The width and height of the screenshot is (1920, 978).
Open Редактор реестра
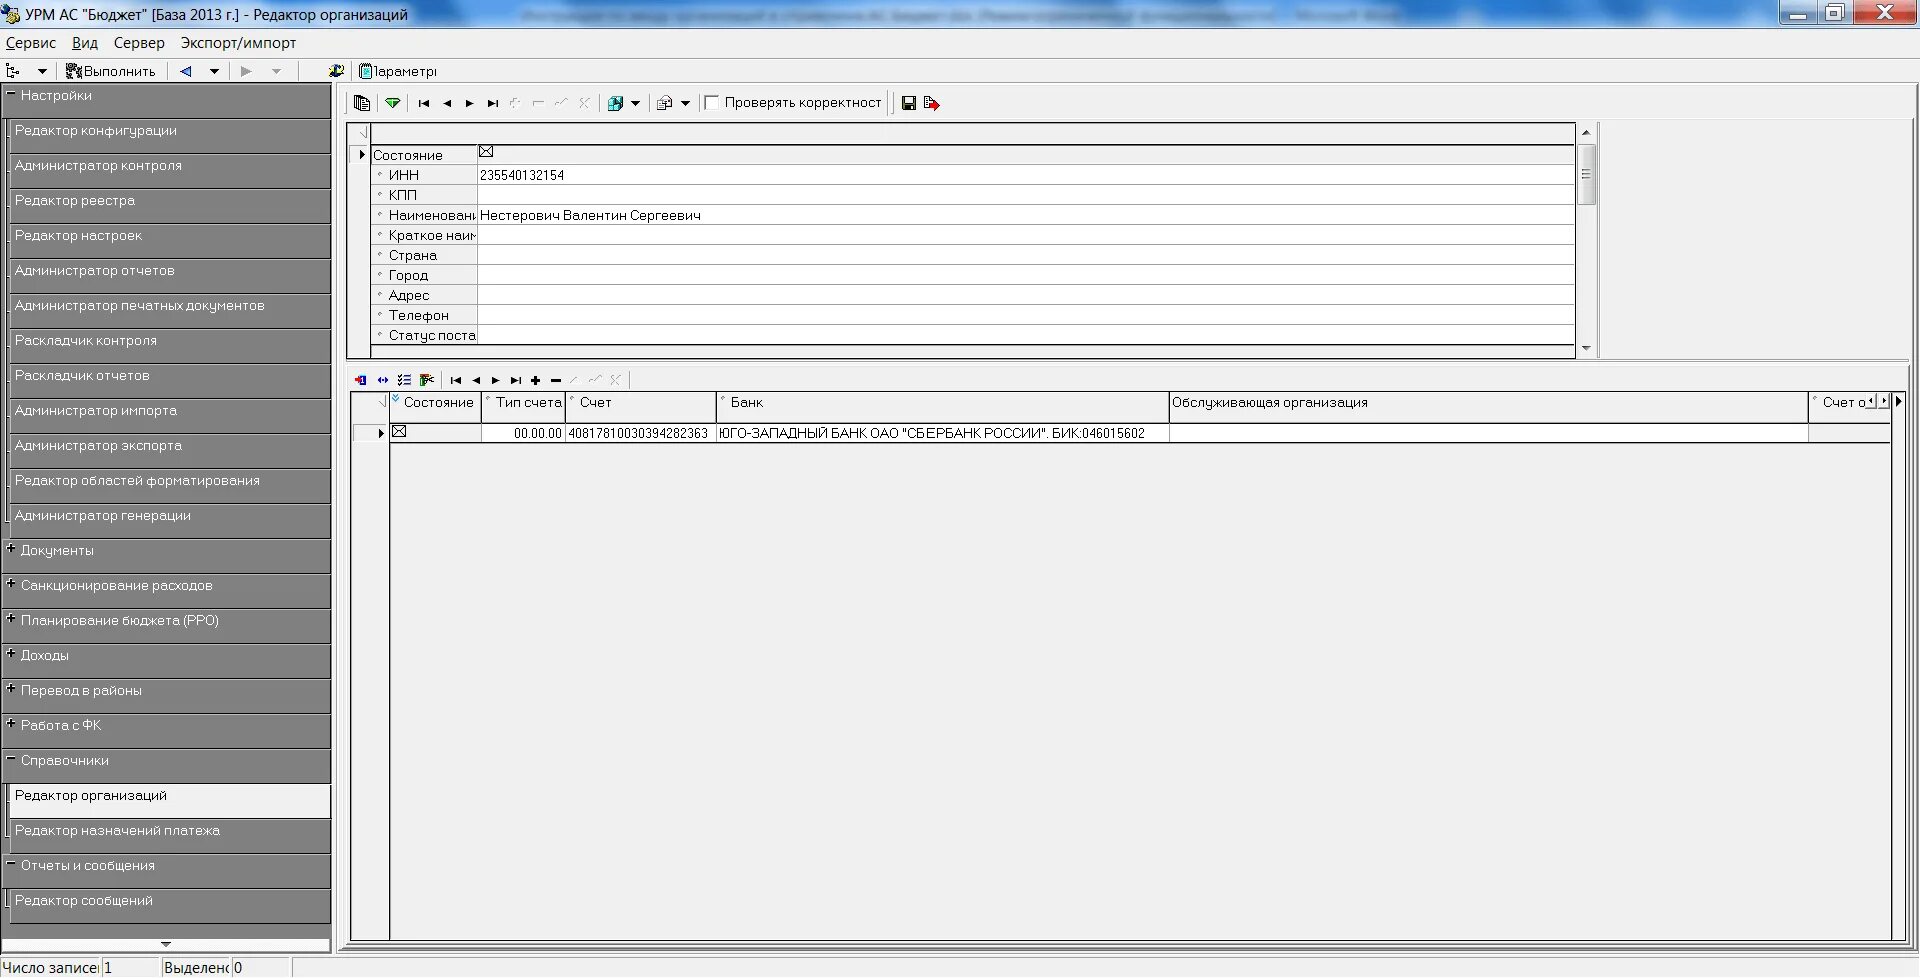tap(170, 206)
